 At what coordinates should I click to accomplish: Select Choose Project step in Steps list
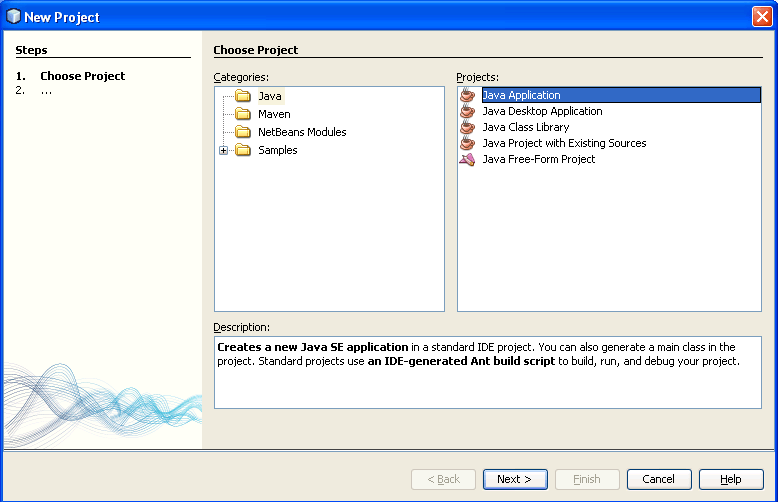[x=82, y=76]
